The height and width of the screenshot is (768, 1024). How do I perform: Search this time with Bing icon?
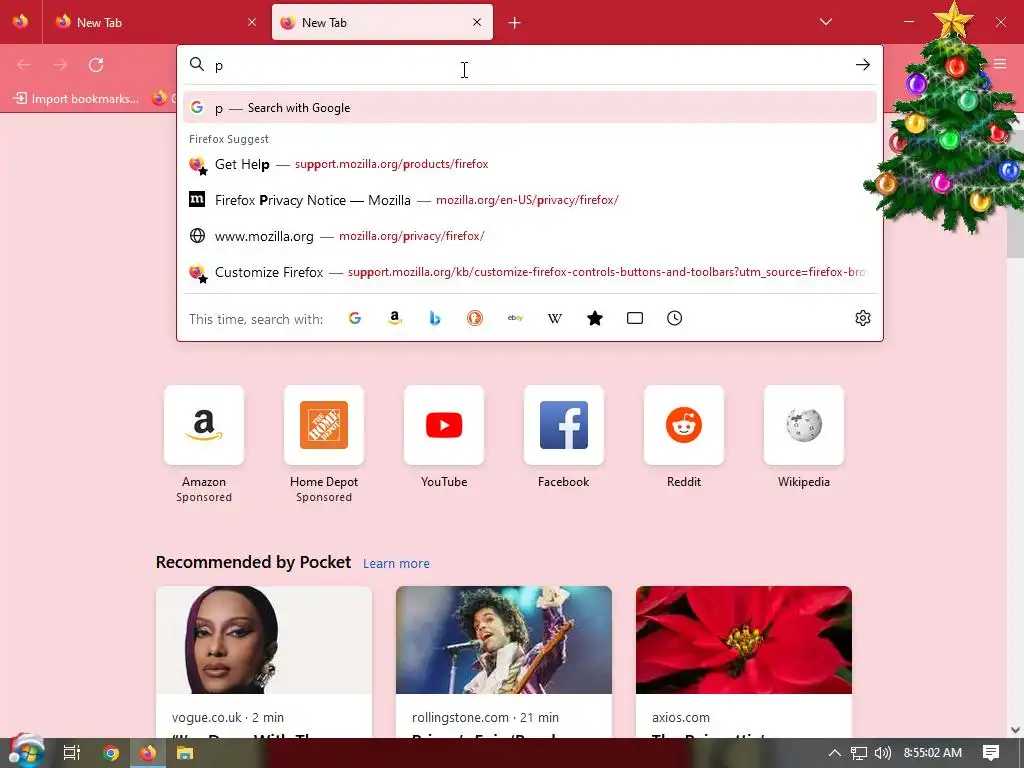click(435, 318)
